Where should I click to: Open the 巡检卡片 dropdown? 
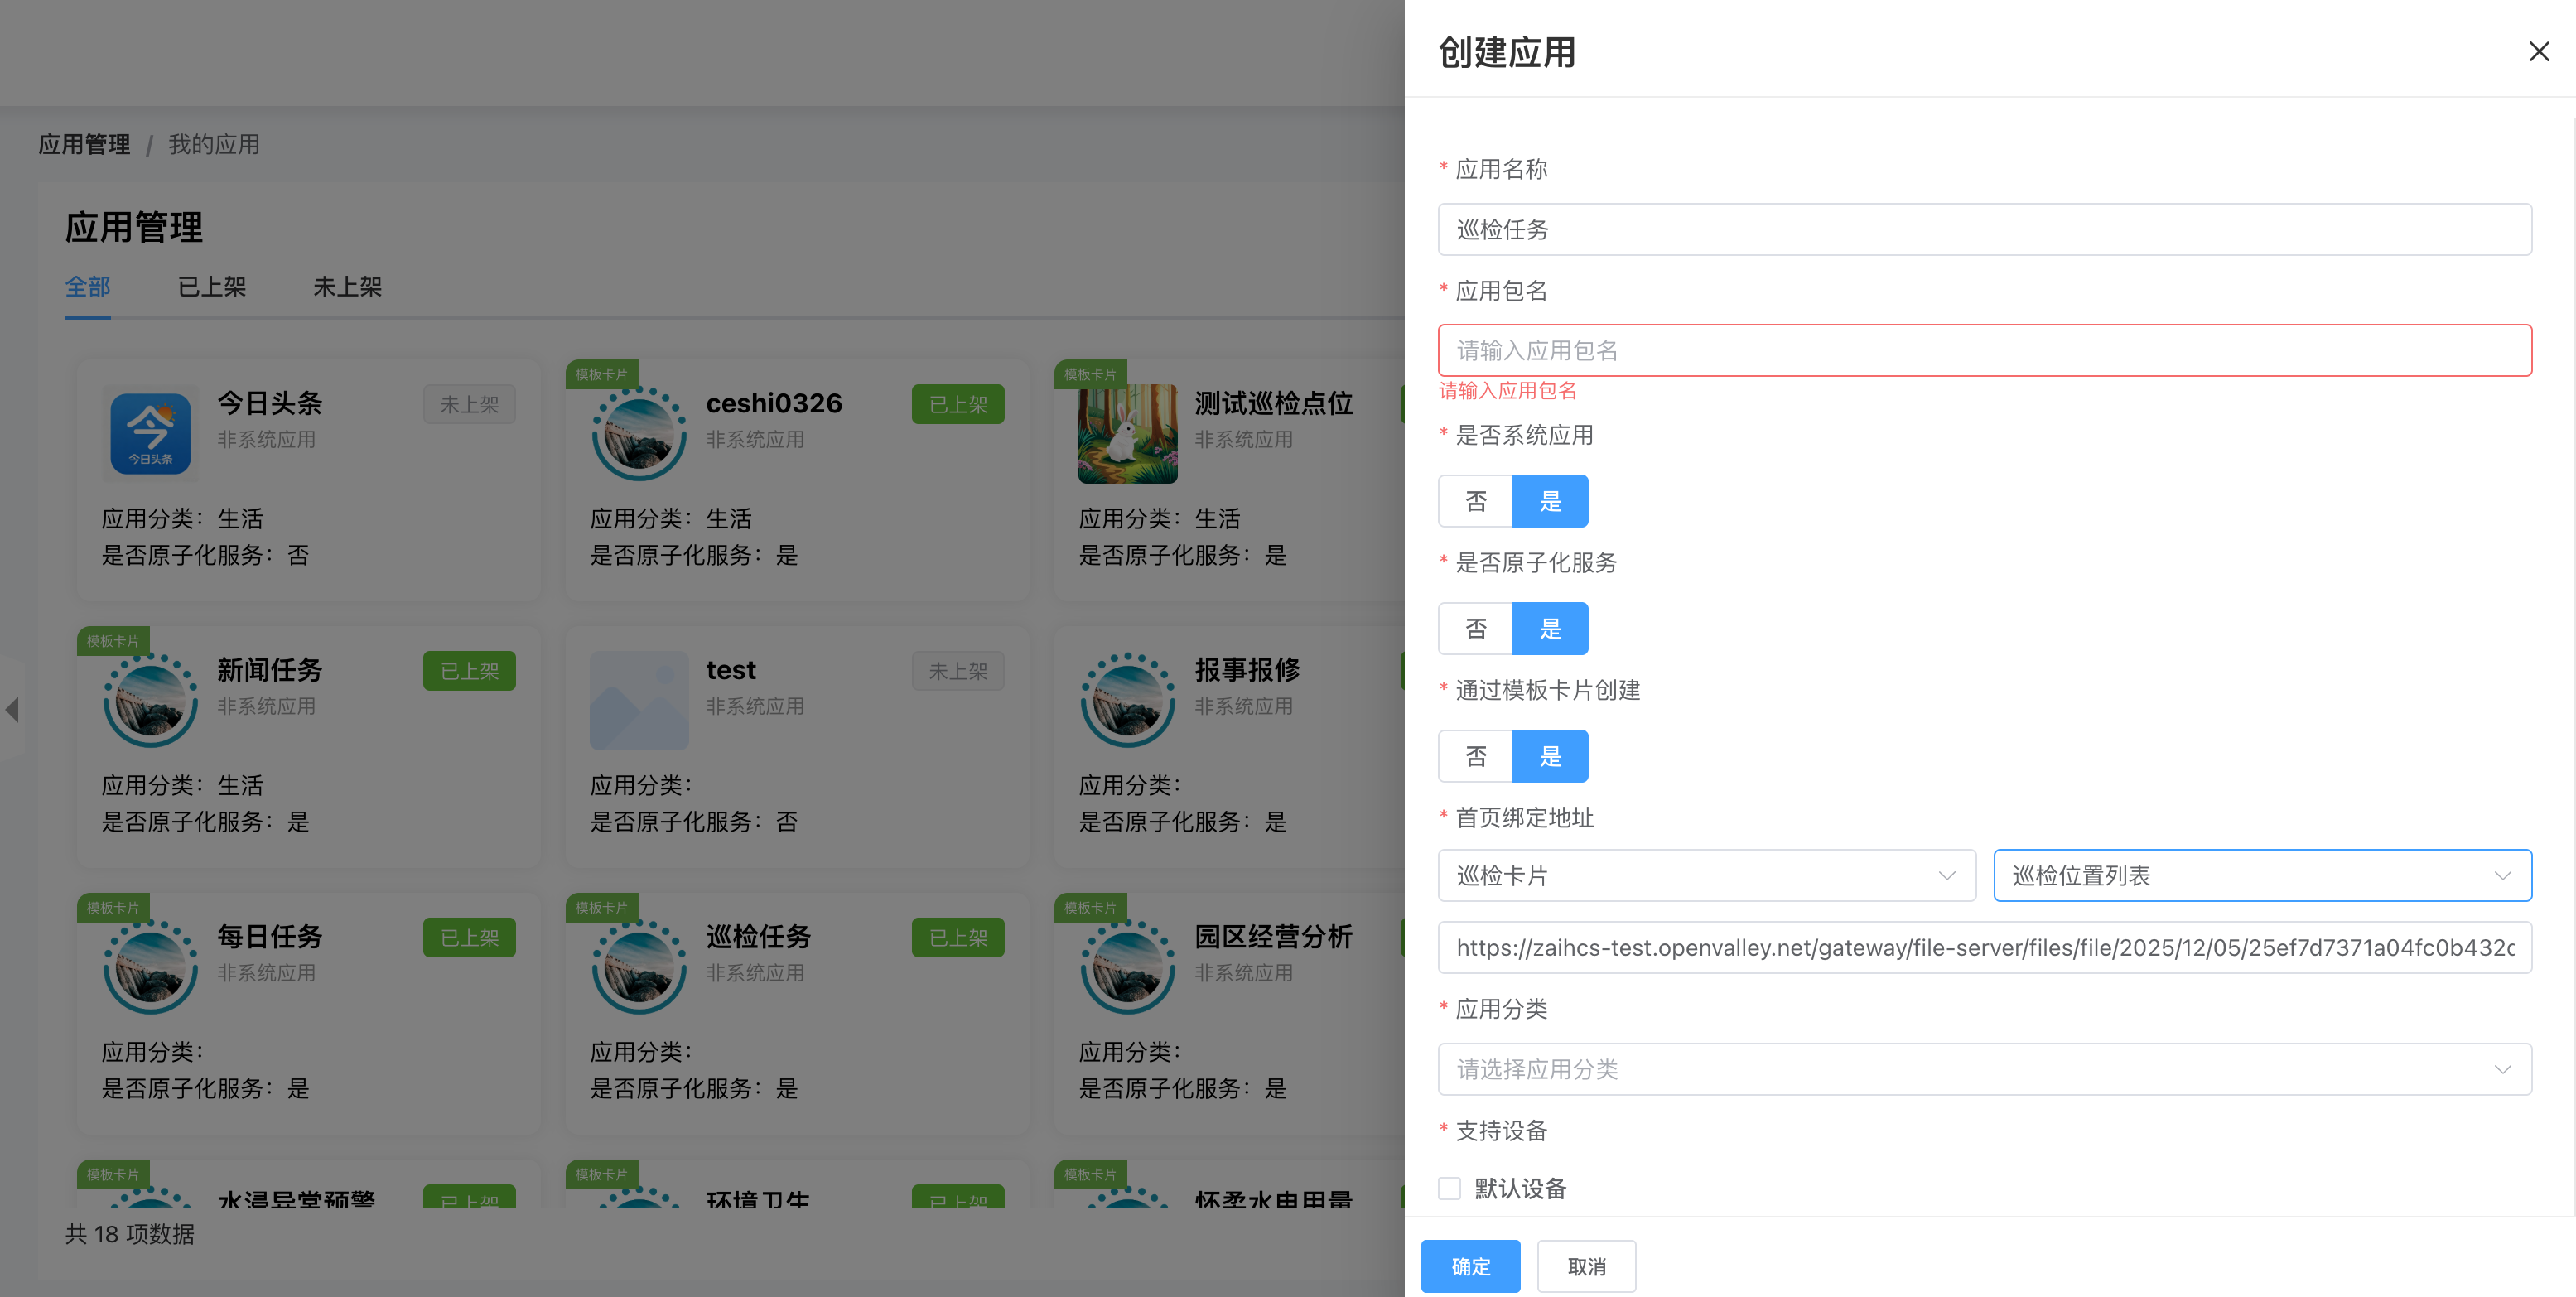pos(1706,875)
